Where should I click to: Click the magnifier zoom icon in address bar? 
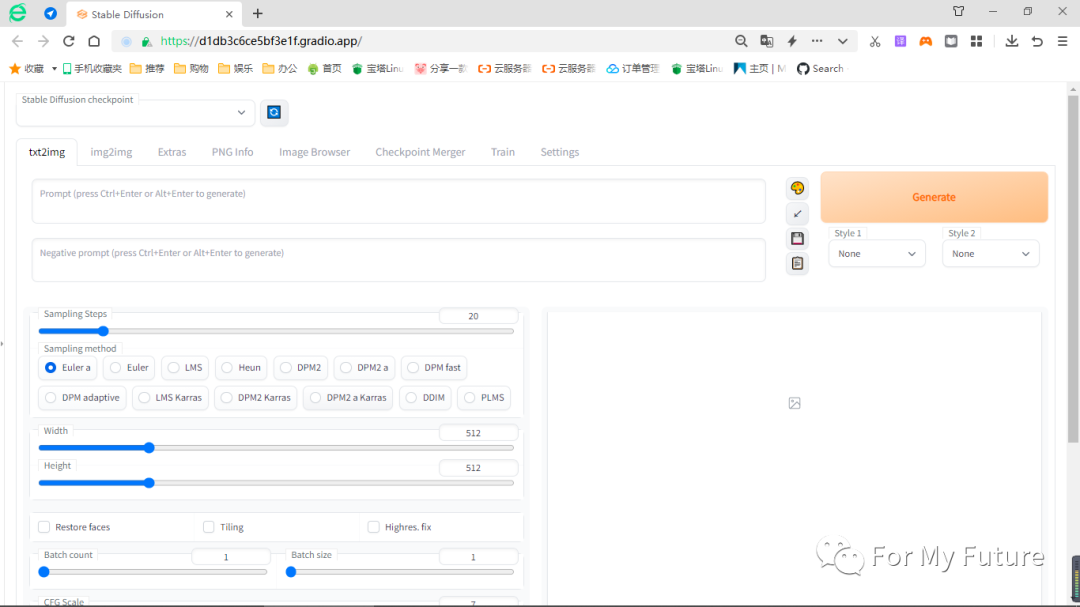tap(741, 41)
